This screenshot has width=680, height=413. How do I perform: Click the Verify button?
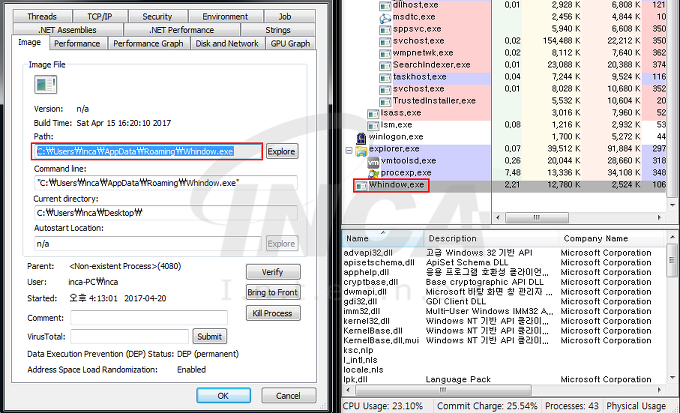tap(273, 272)
